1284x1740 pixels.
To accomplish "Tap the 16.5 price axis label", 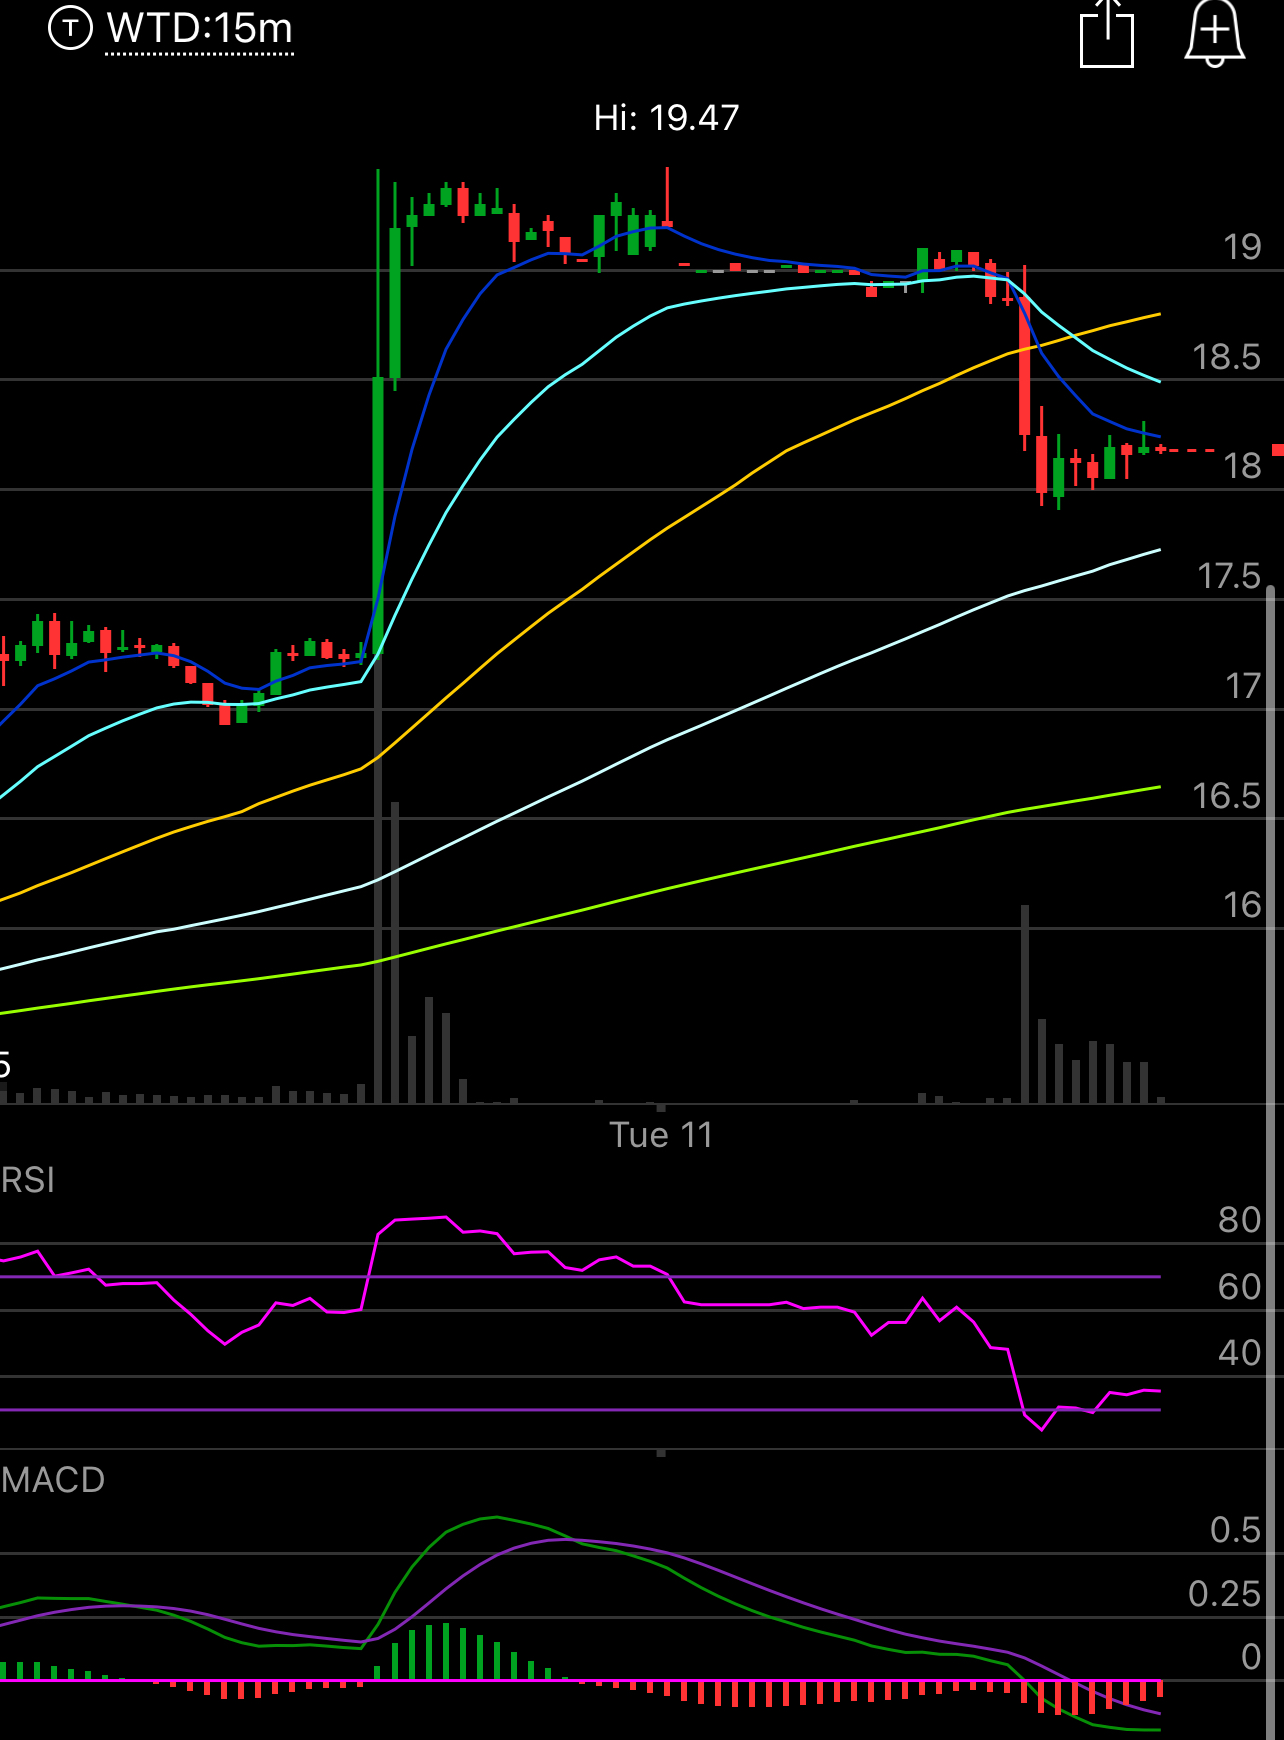I will pyautogui.click(x=1227, y=796).
